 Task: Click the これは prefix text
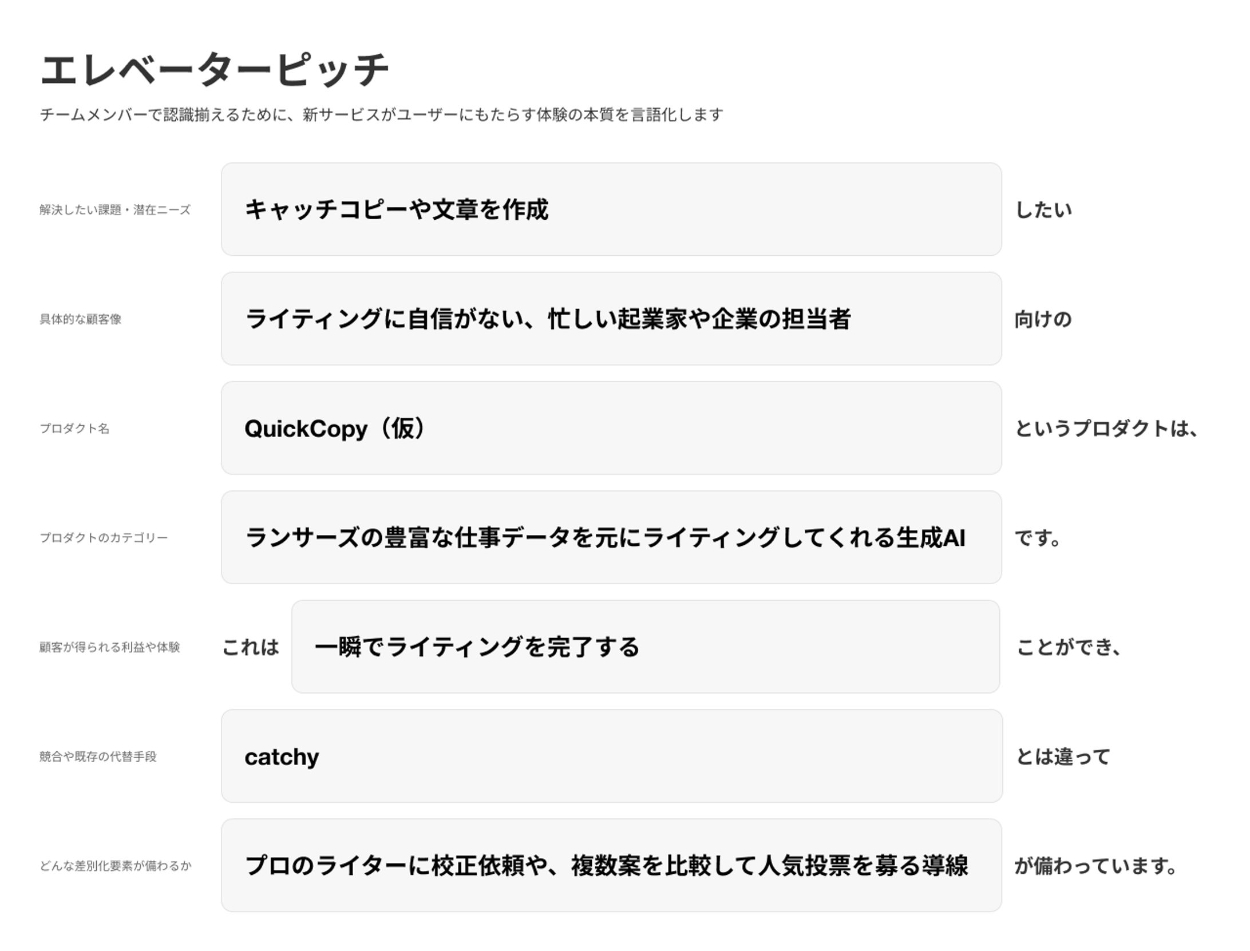tap(250, 647)
